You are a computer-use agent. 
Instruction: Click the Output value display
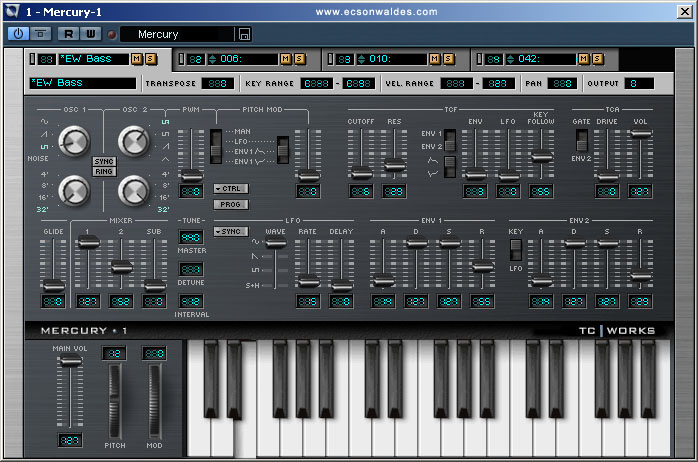coord(639,83)
